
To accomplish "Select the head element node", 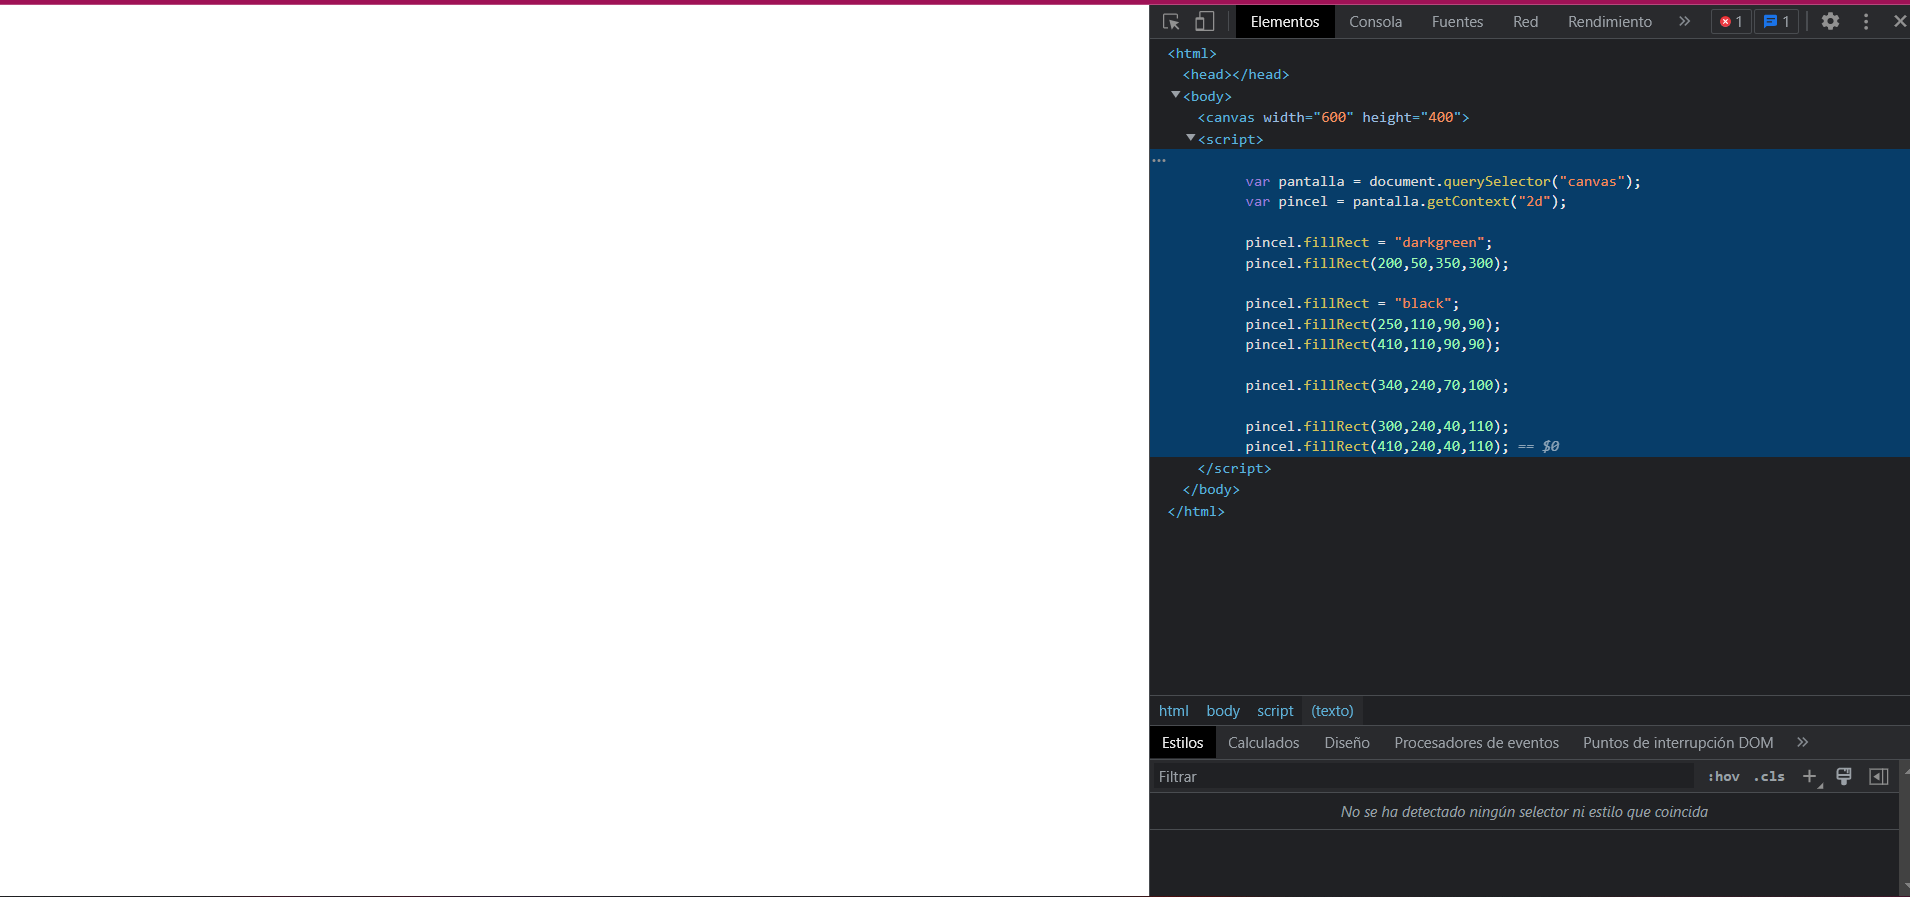I will pyautogui.click(x=1236, y=74).
